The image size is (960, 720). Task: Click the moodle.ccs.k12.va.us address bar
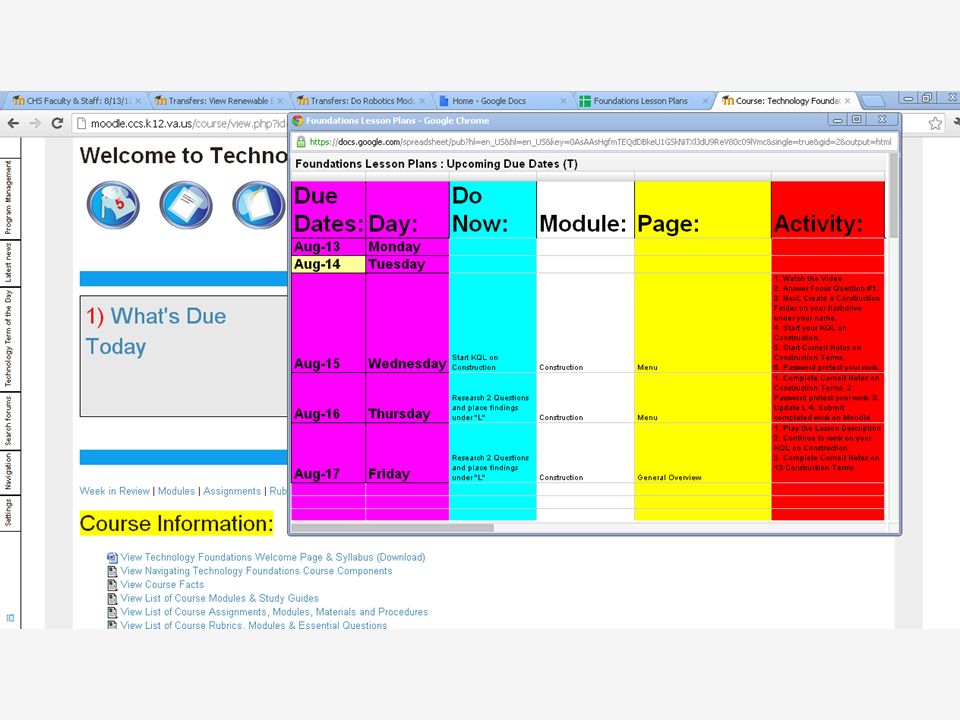[181, 124]
